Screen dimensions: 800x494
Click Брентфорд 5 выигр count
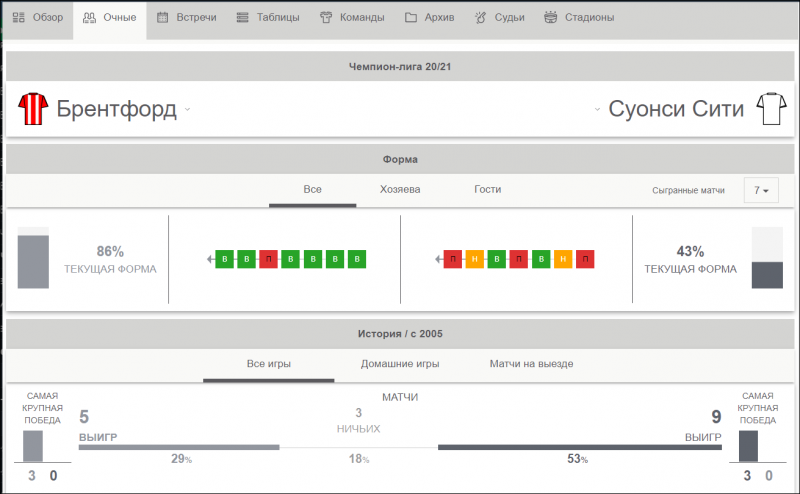coord(98,425)
